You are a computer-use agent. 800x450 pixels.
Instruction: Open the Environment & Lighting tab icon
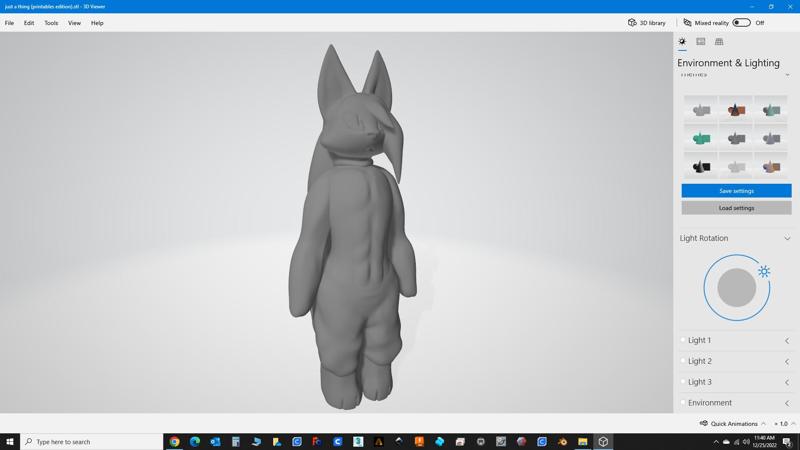[x=682, y=42]
